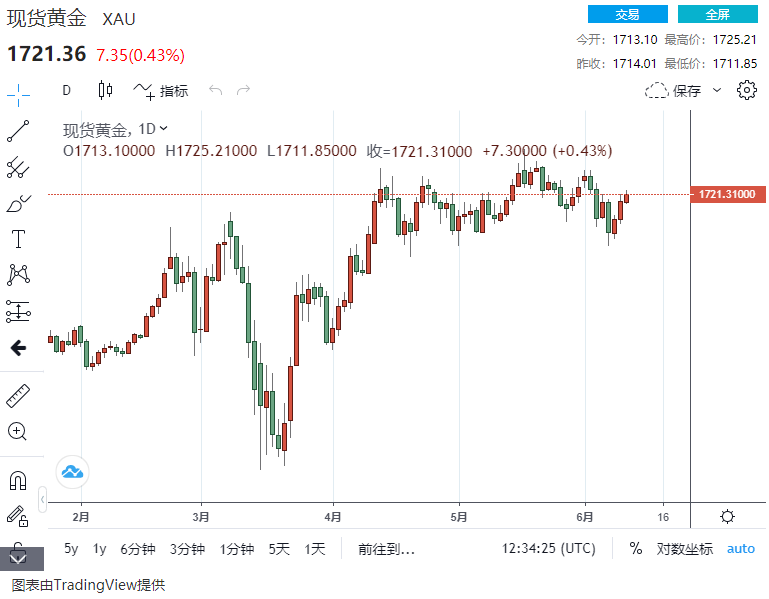Viewport: 769px width, 599px height.
Task: Open candlestick chart style selector
Action: point(106,90)
